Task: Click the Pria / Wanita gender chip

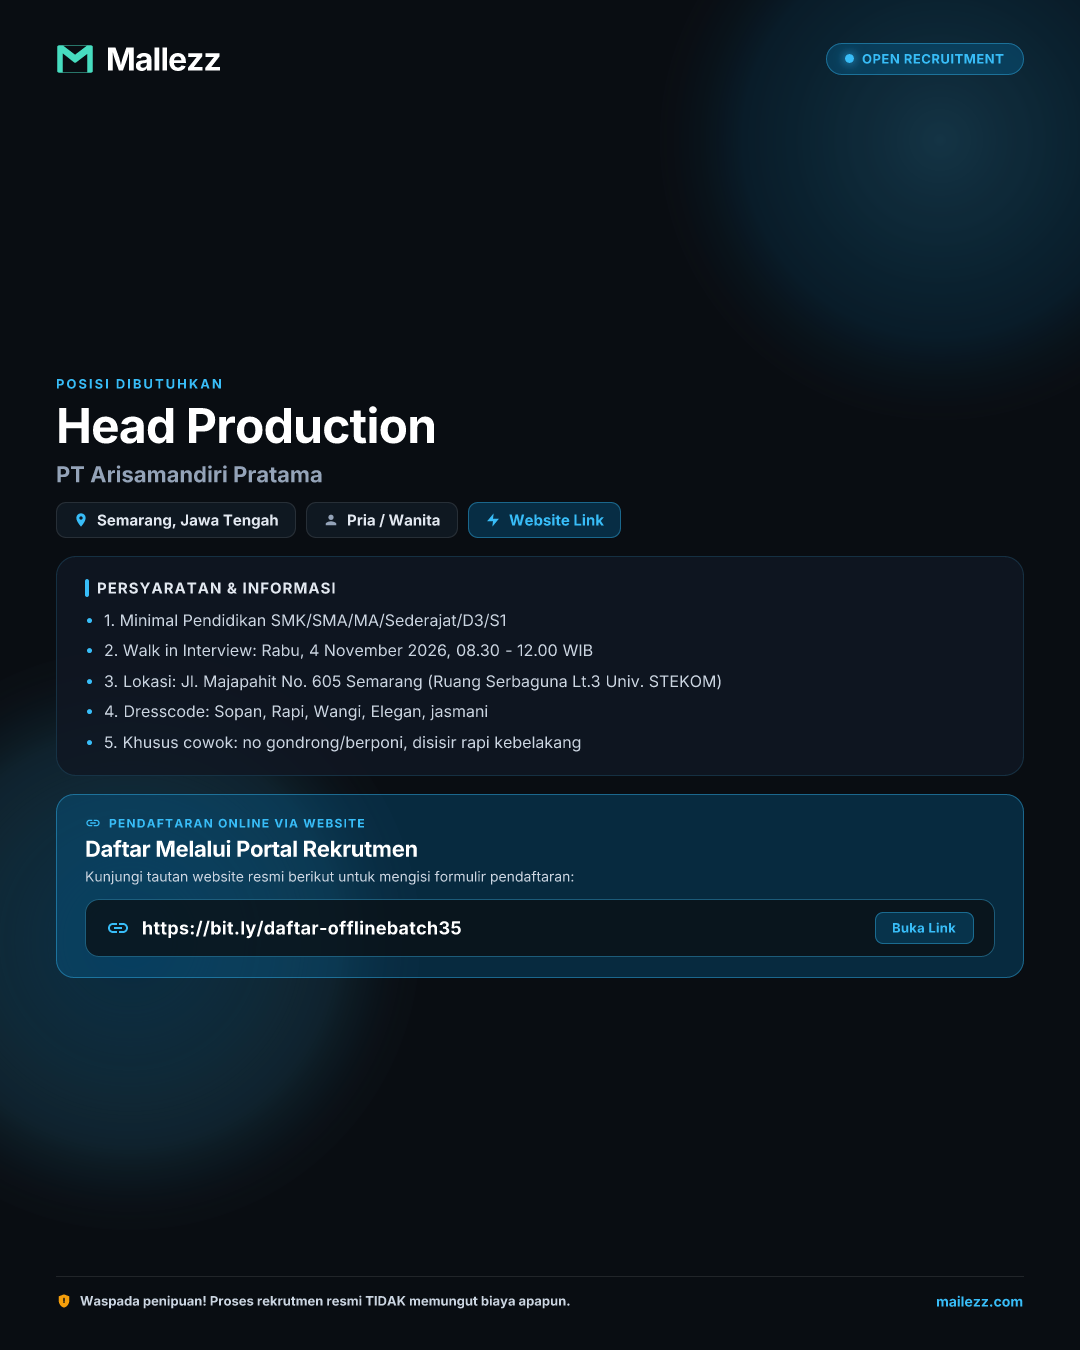Action: point(382,520)
